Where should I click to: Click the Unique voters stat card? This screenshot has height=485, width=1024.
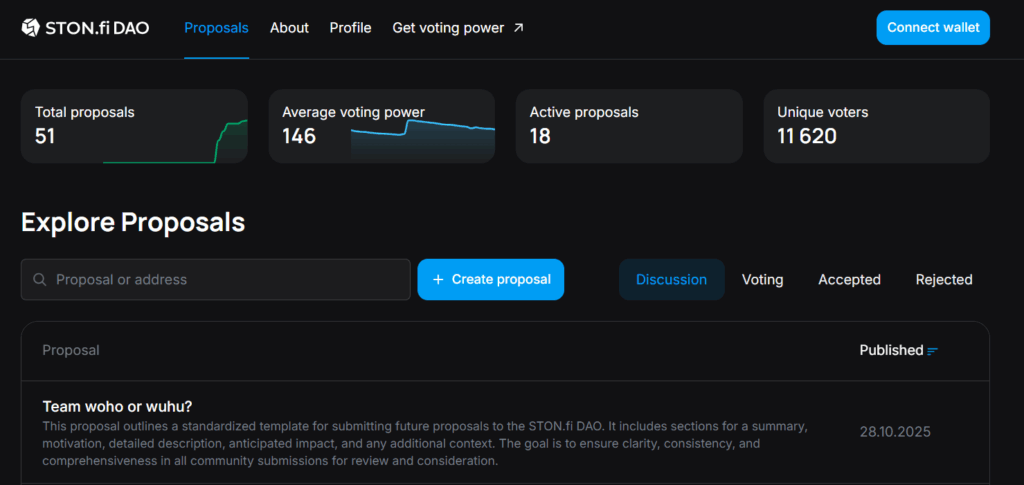876,125
